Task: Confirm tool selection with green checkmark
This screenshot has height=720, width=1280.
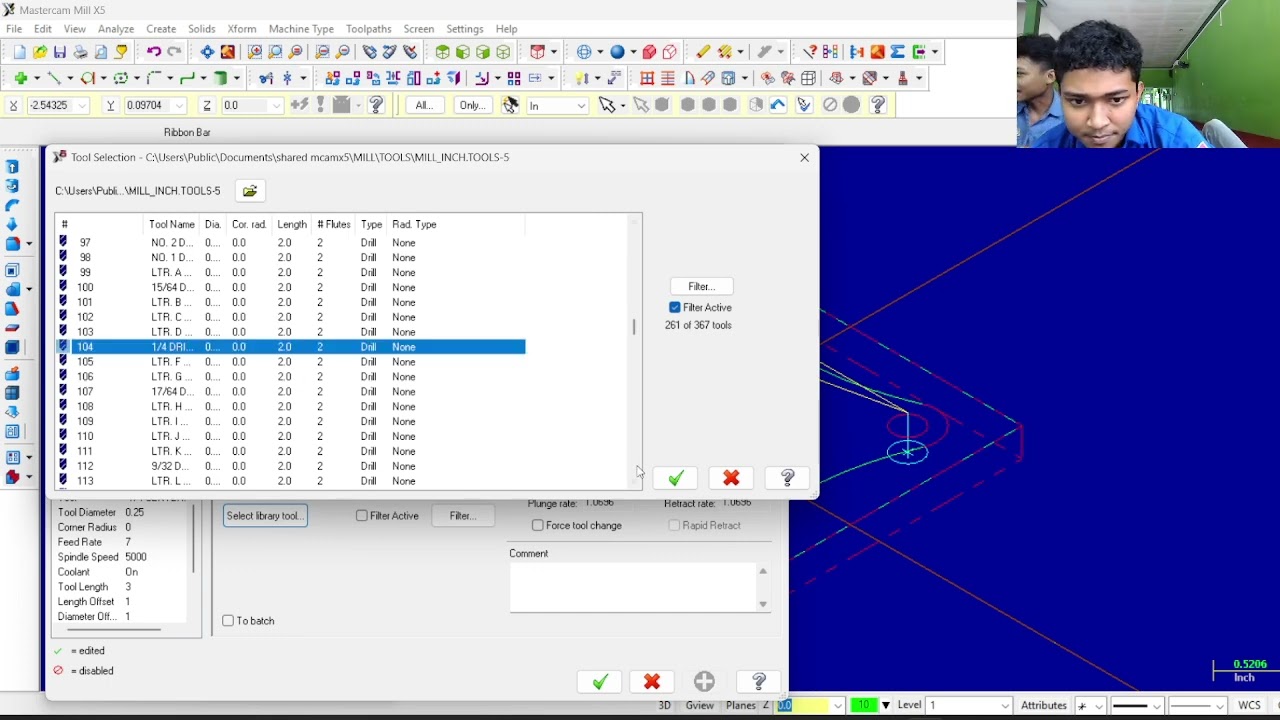Action: click(x=676, y=479)
